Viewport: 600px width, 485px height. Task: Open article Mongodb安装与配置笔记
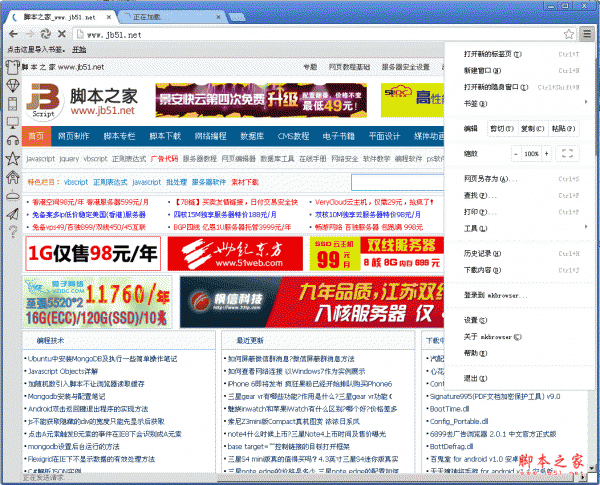tap(67, 396)
